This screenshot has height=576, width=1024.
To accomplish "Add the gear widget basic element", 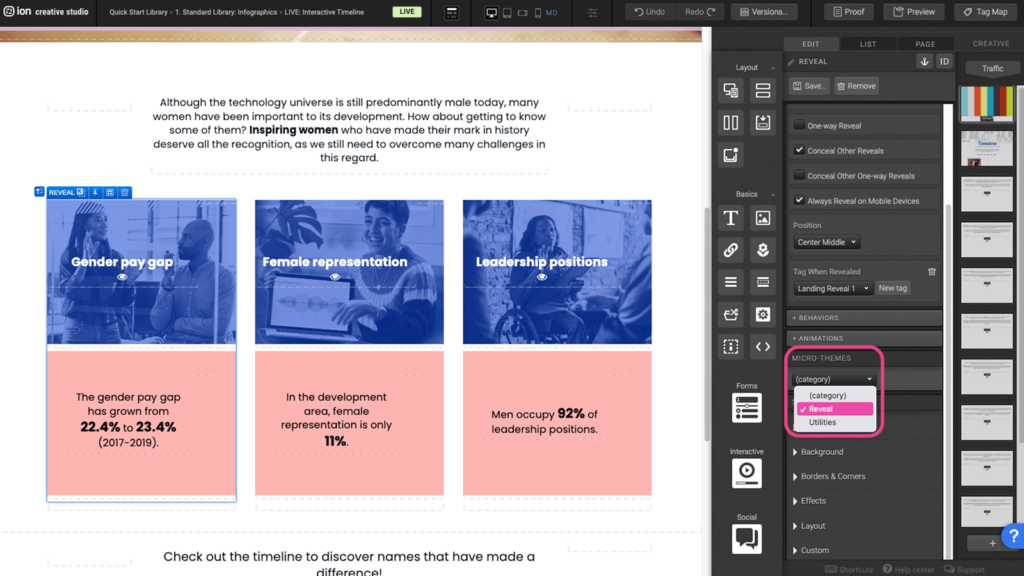I will (763, 314).
